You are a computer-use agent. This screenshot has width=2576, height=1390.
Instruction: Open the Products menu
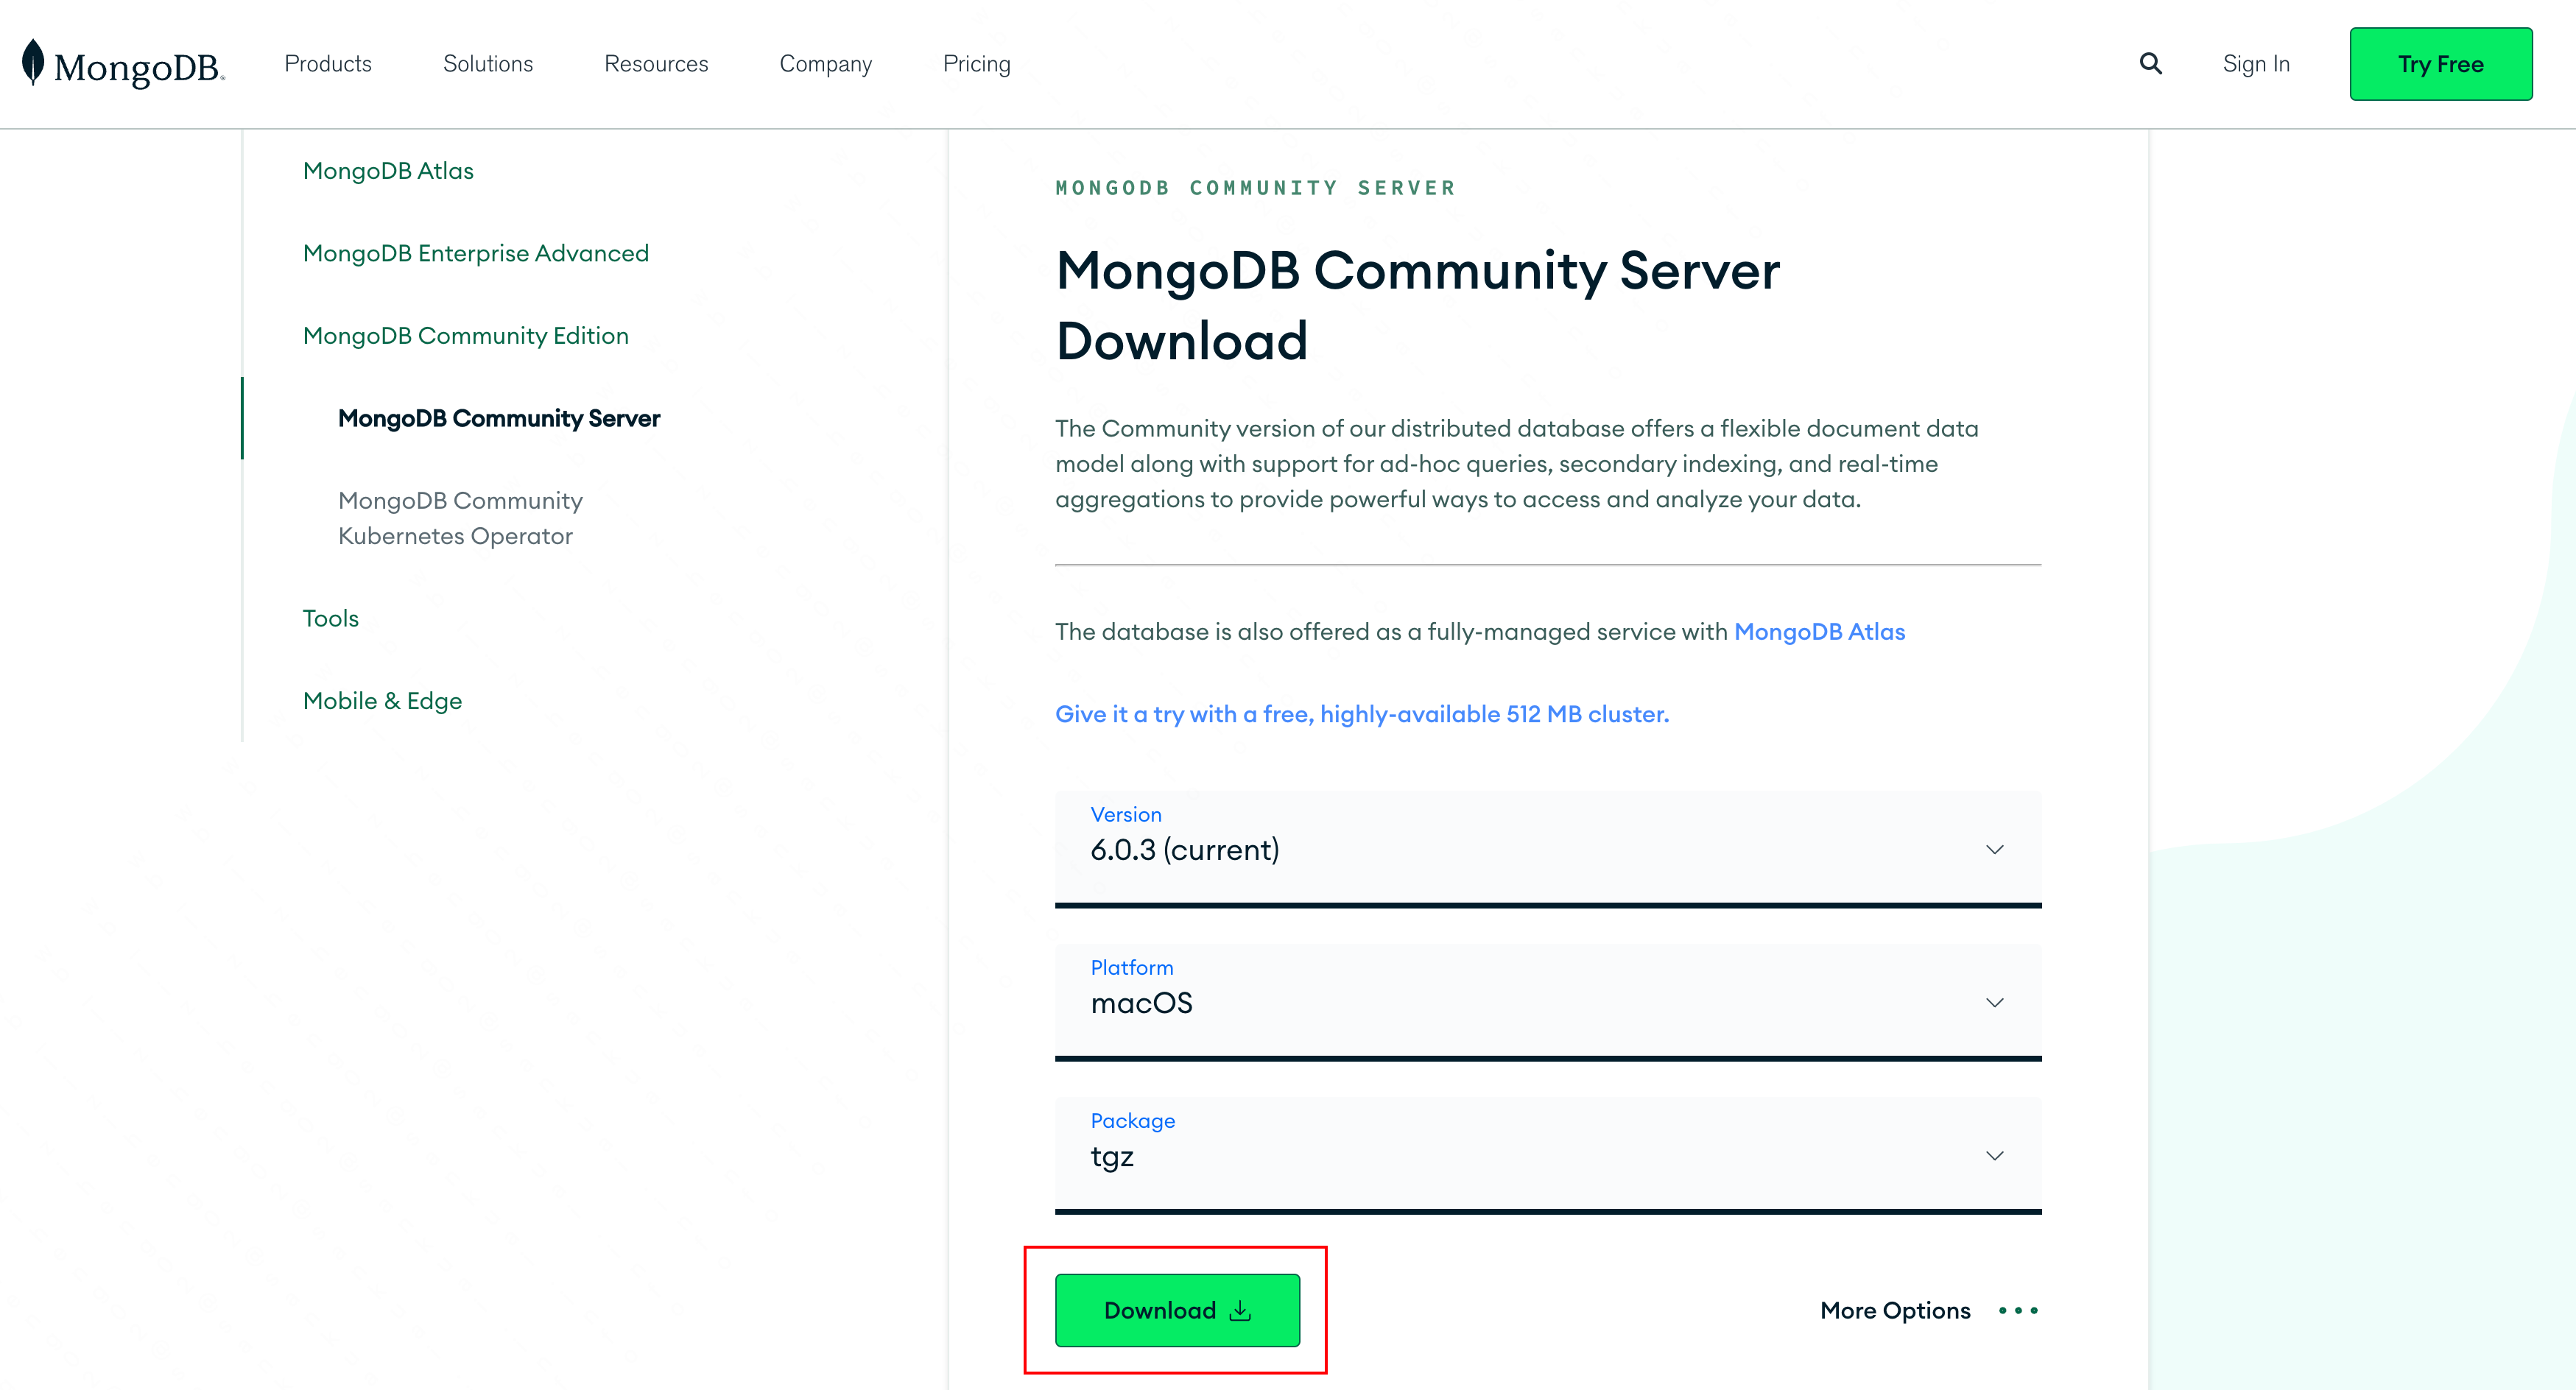click(x=328, y=64)
